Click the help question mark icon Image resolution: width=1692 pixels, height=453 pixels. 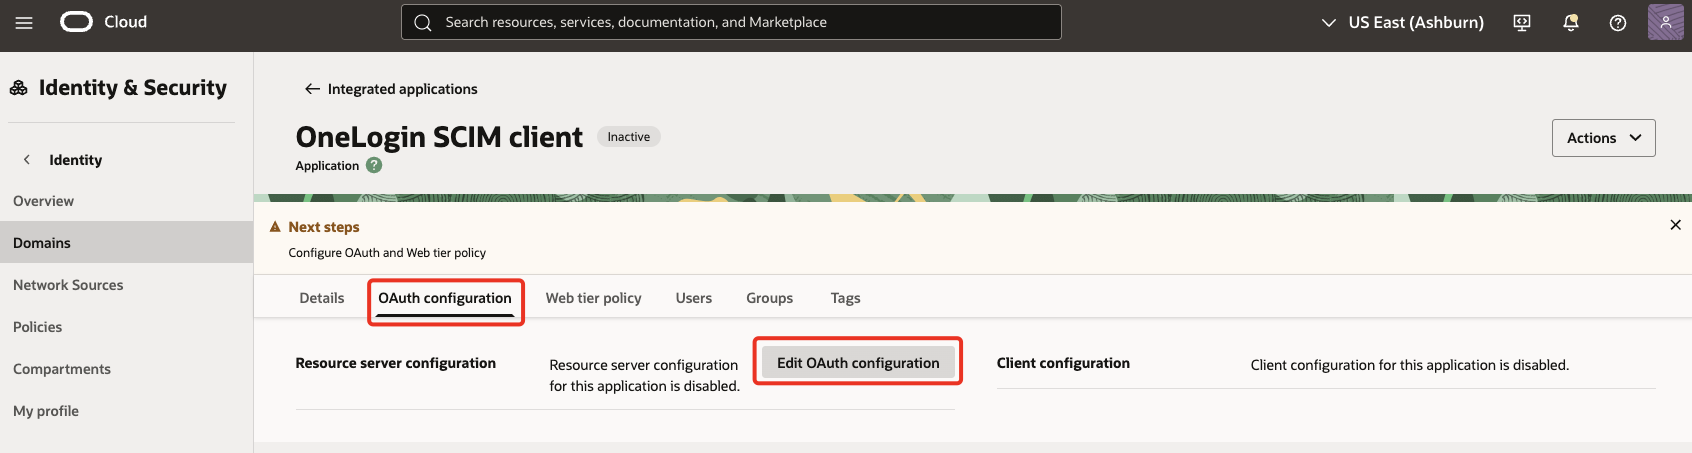point(1617,22)
